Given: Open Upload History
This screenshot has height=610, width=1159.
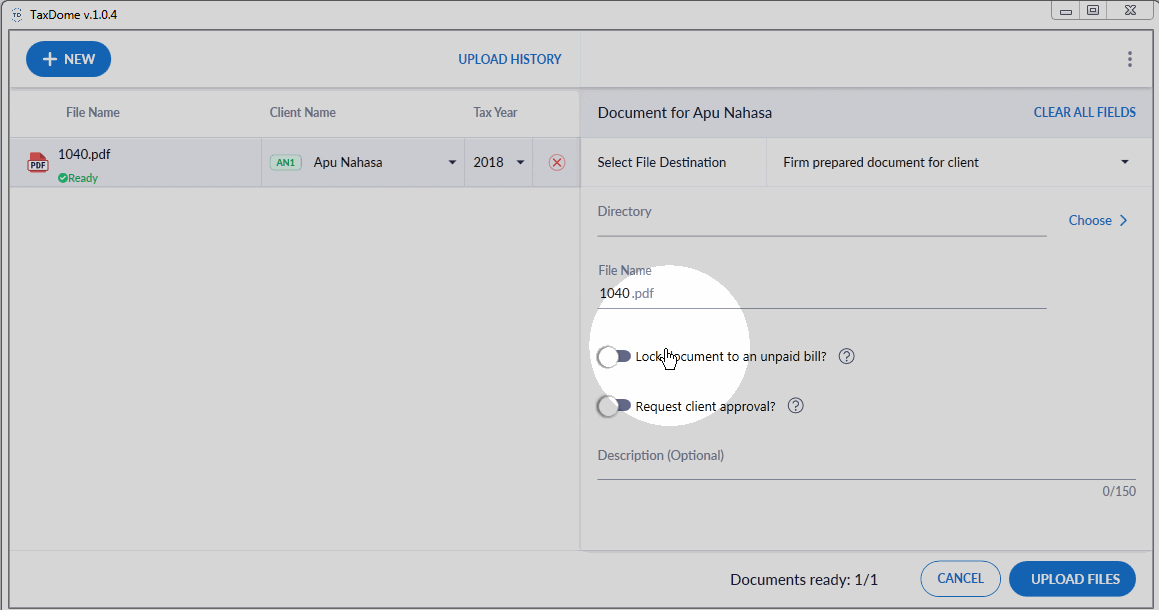Looking at the screenshot, I should point(509,59).
